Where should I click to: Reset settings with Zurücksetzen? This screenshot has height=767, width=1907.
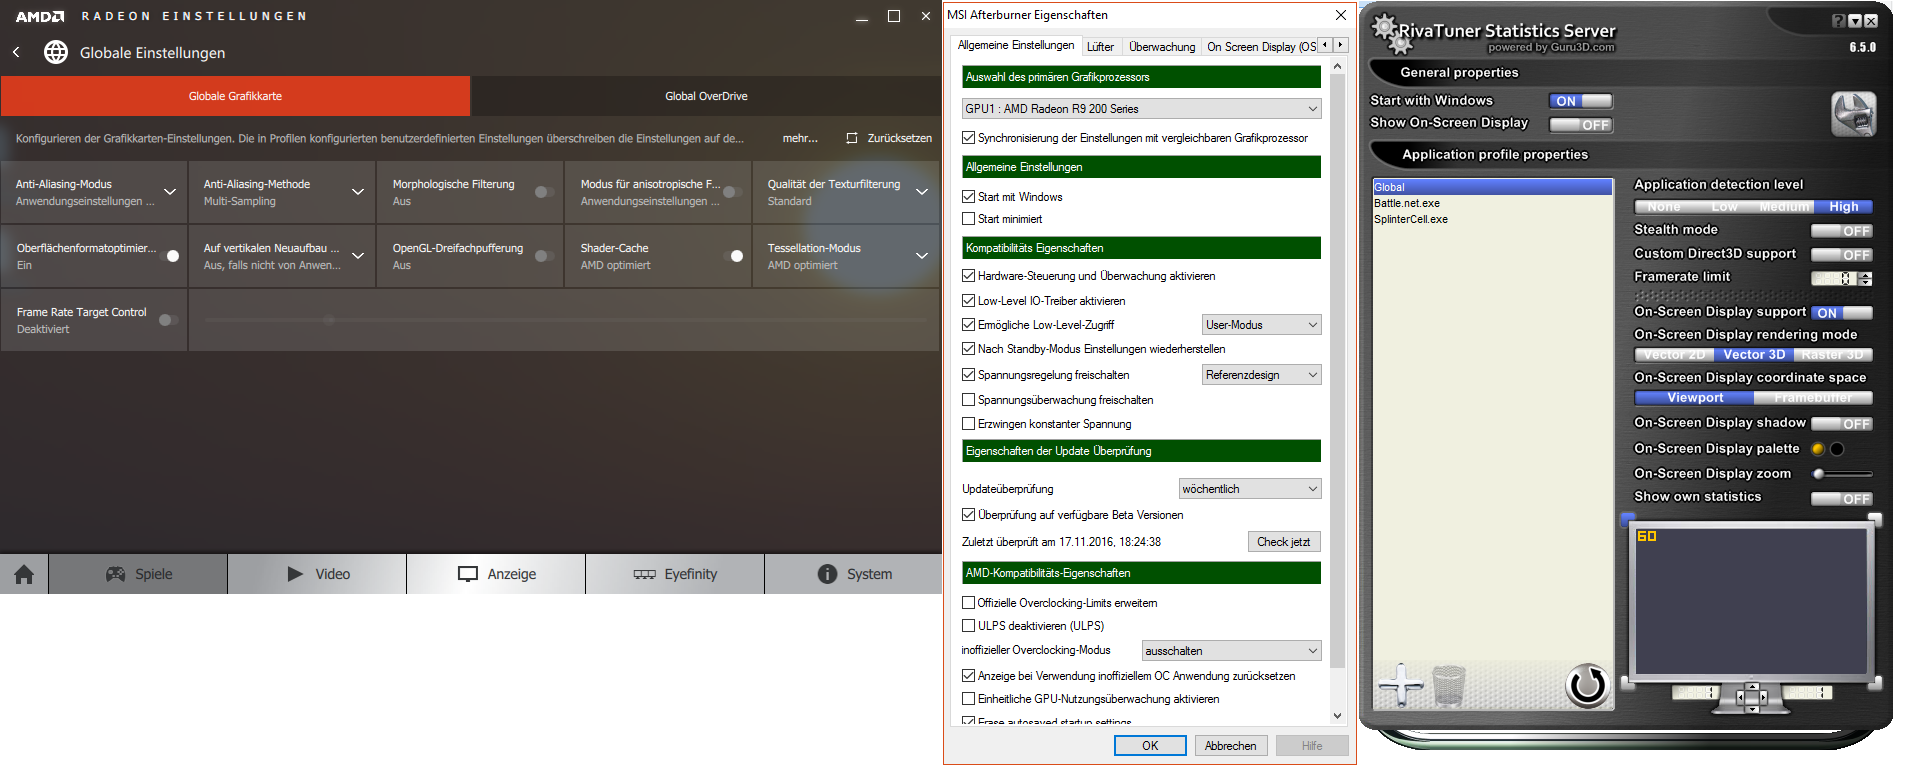coord(889,138)
